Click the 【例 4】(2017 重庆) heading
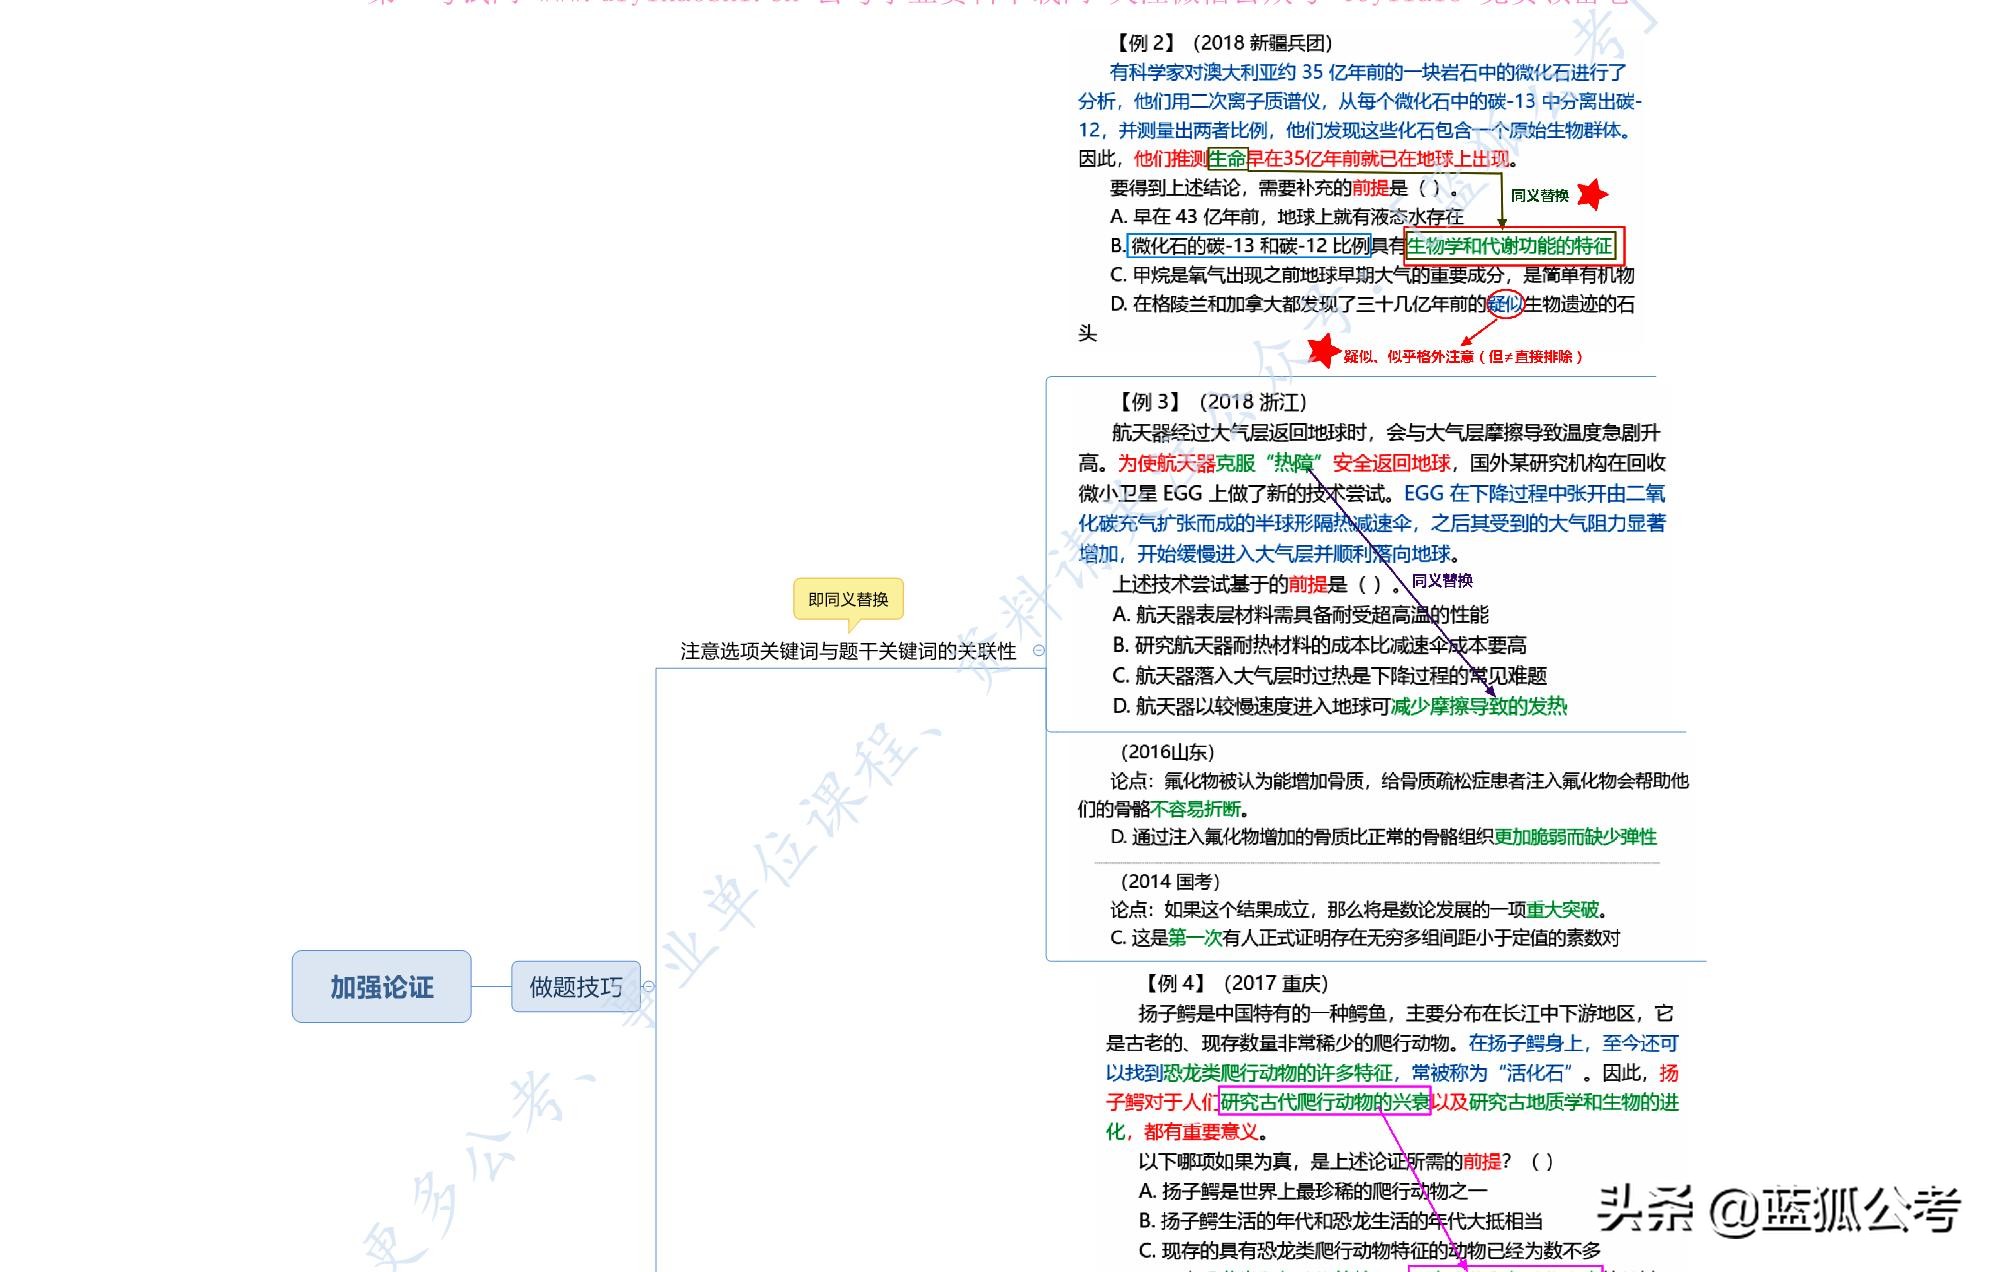2000x1272 pixels. tap(1237, 983)
